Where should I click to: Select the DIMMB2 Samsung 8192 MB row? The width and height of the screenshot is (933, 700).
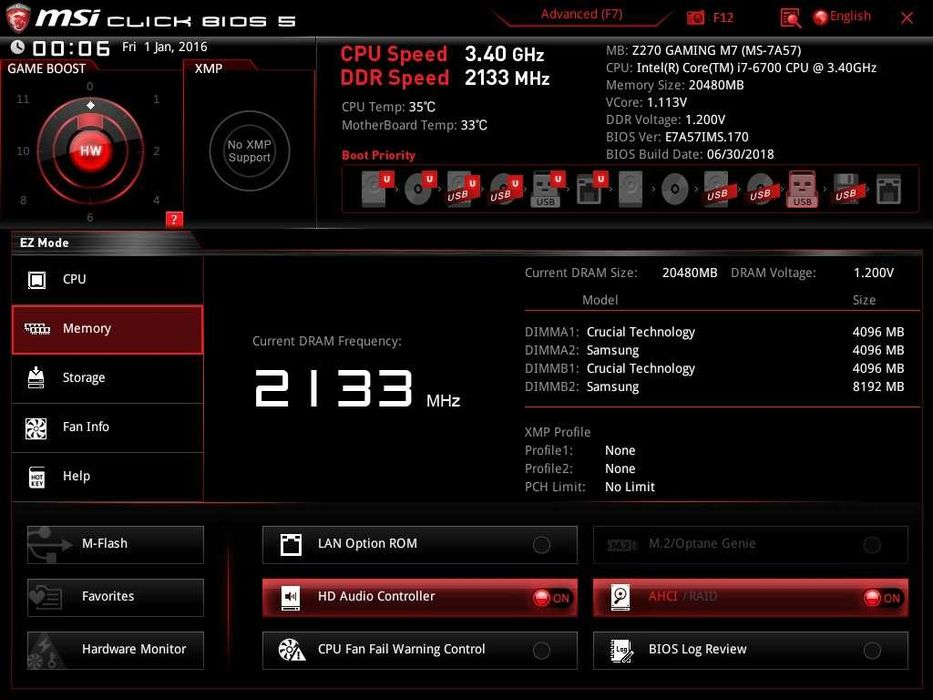click(714, 387)
